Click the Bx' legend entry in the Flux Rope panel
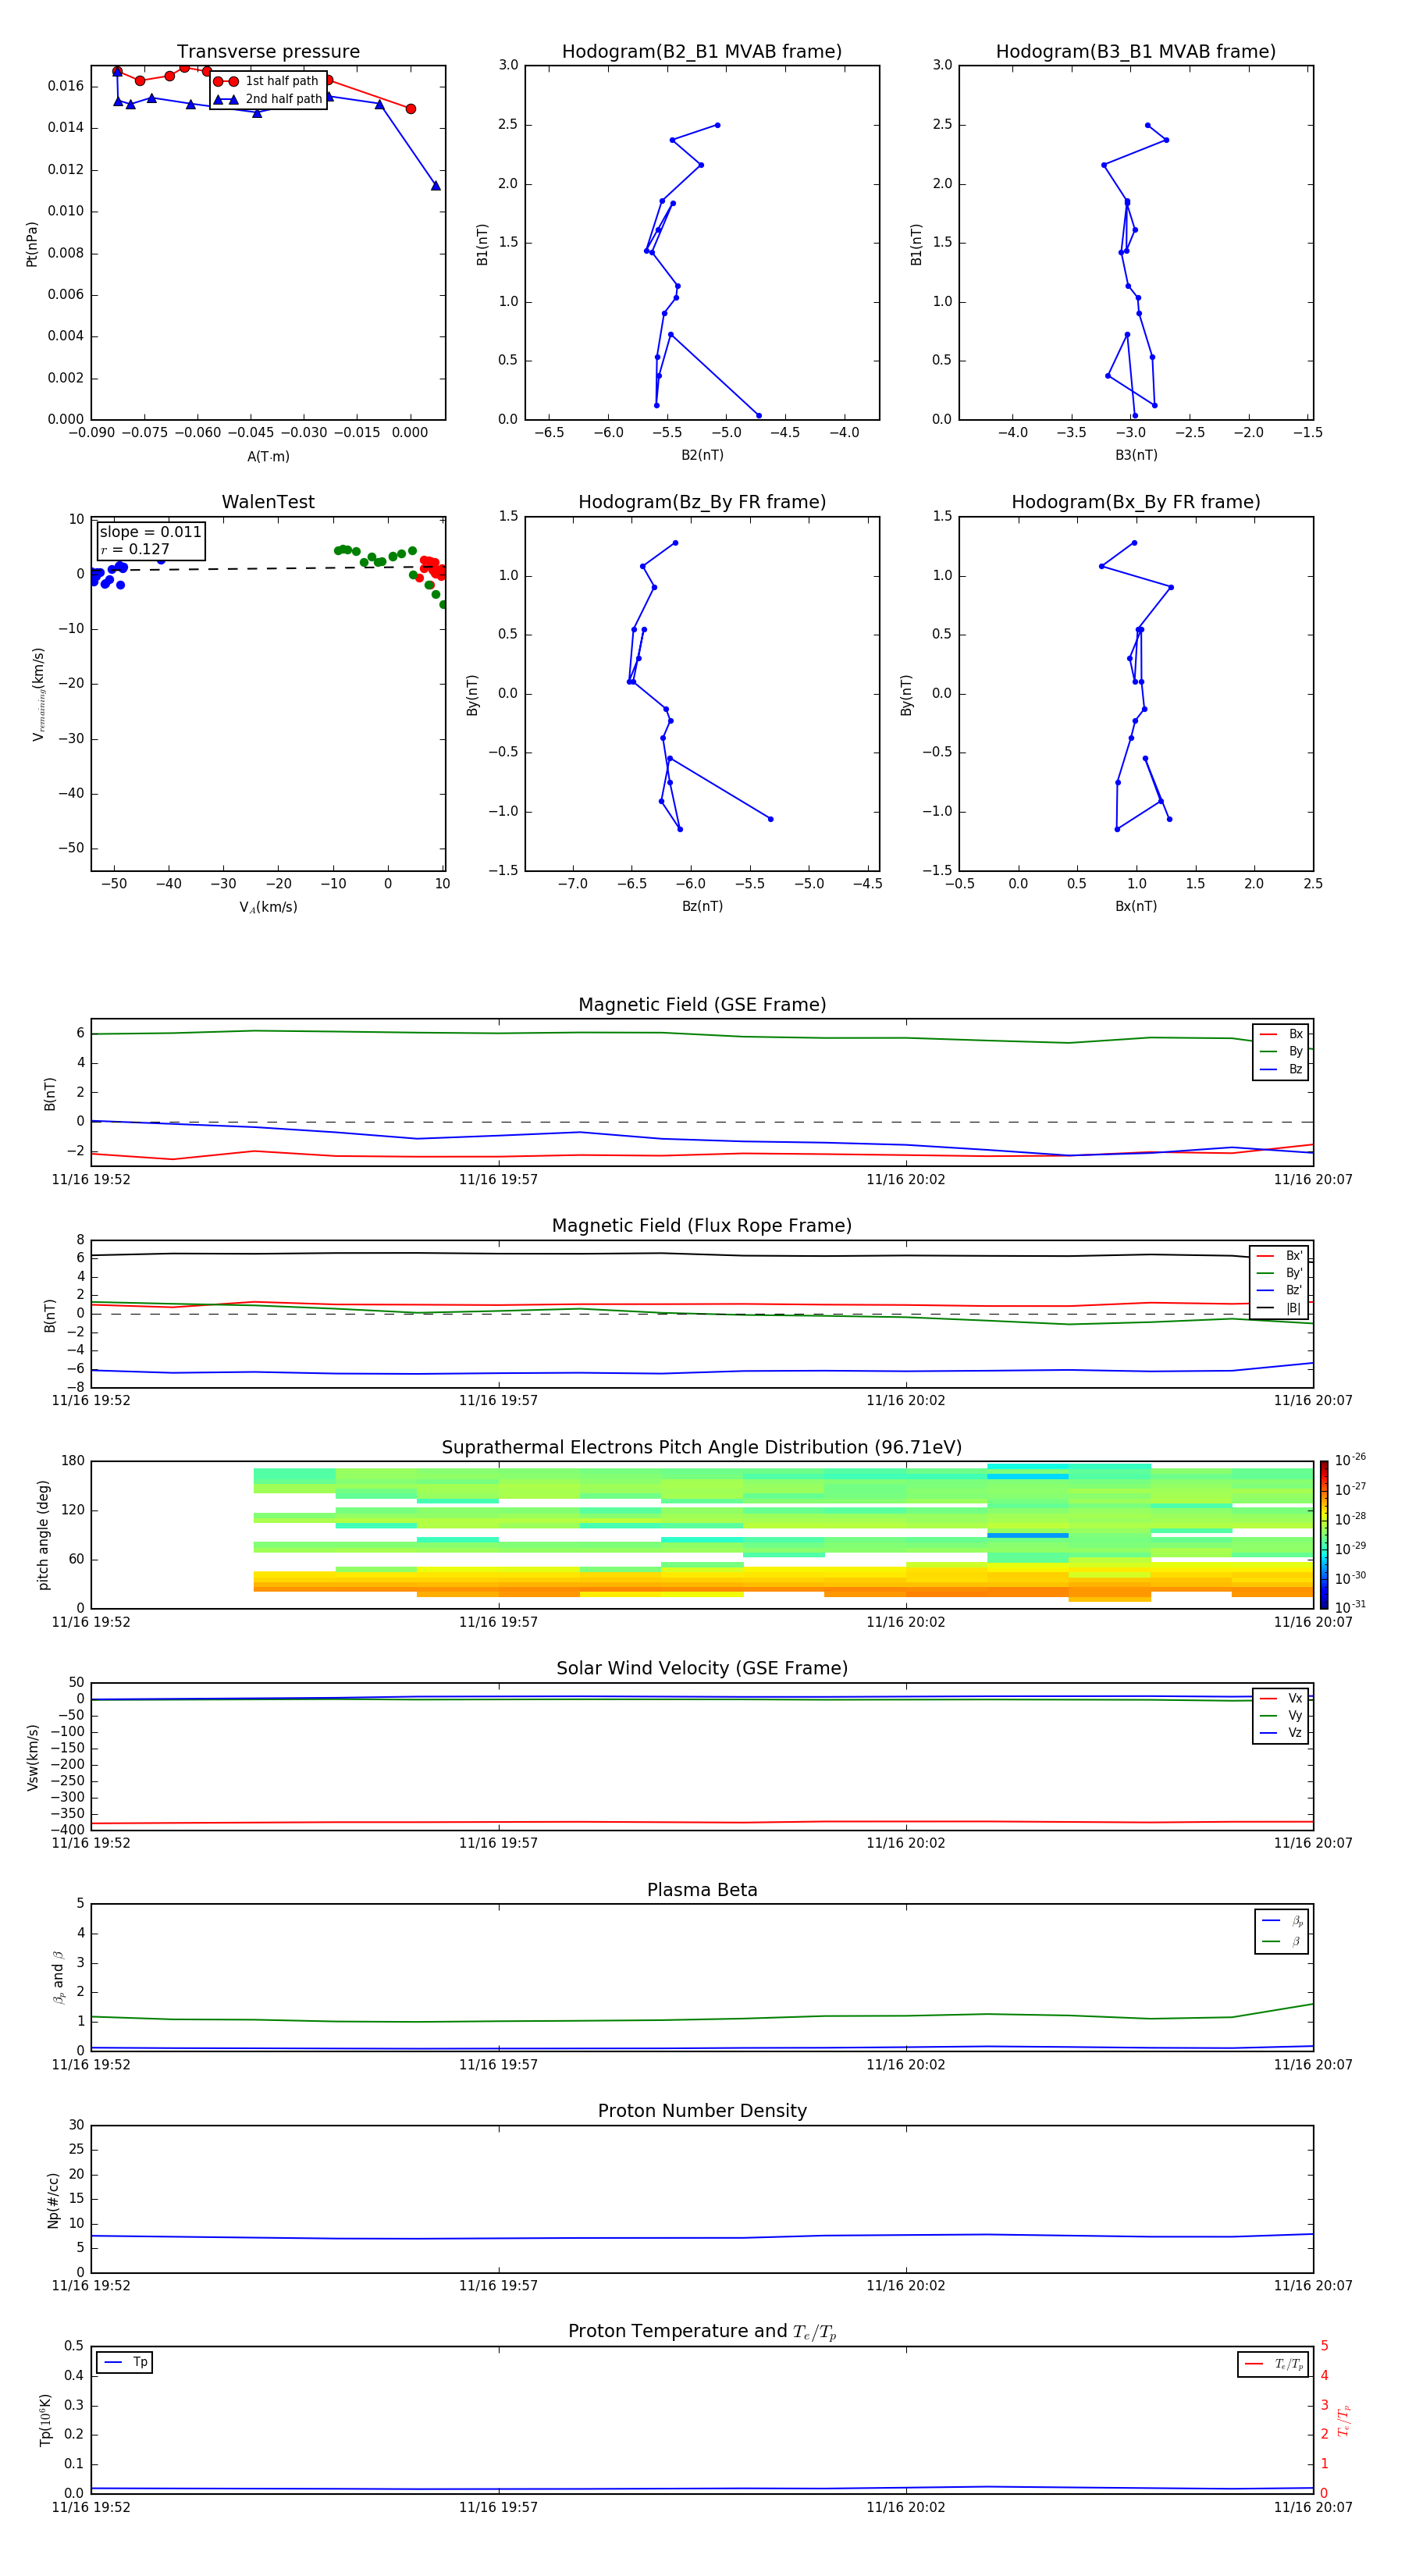The width and height of the screenshot is (1405, 2576). (x=1279, y=1256)
